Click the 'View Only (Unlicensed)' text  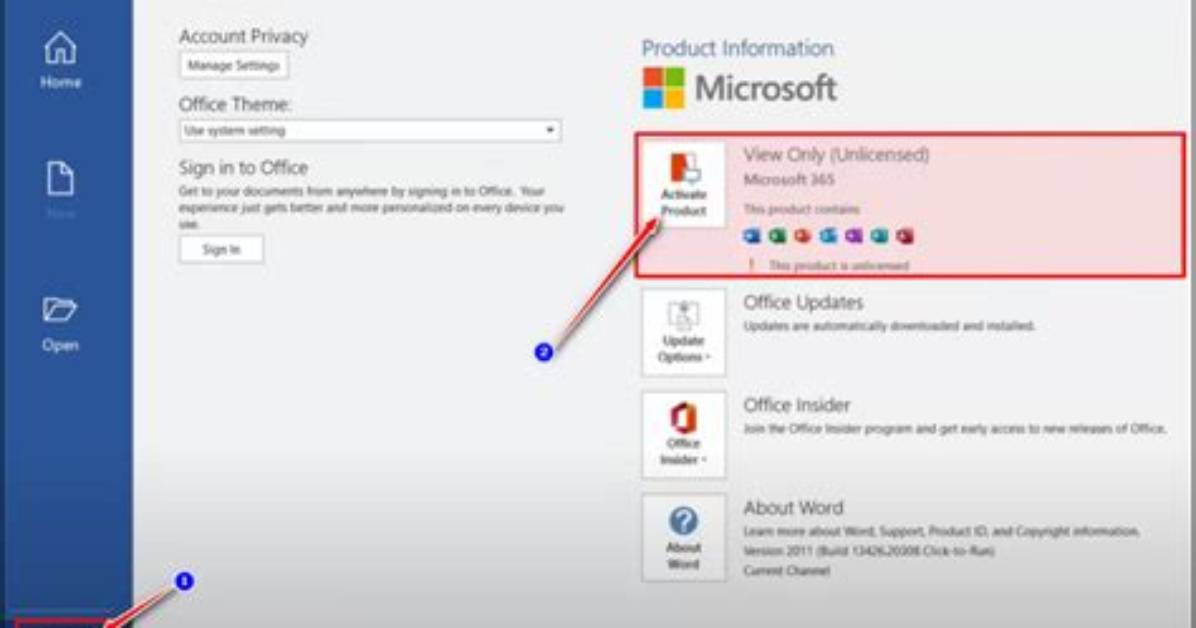point(836,155)
